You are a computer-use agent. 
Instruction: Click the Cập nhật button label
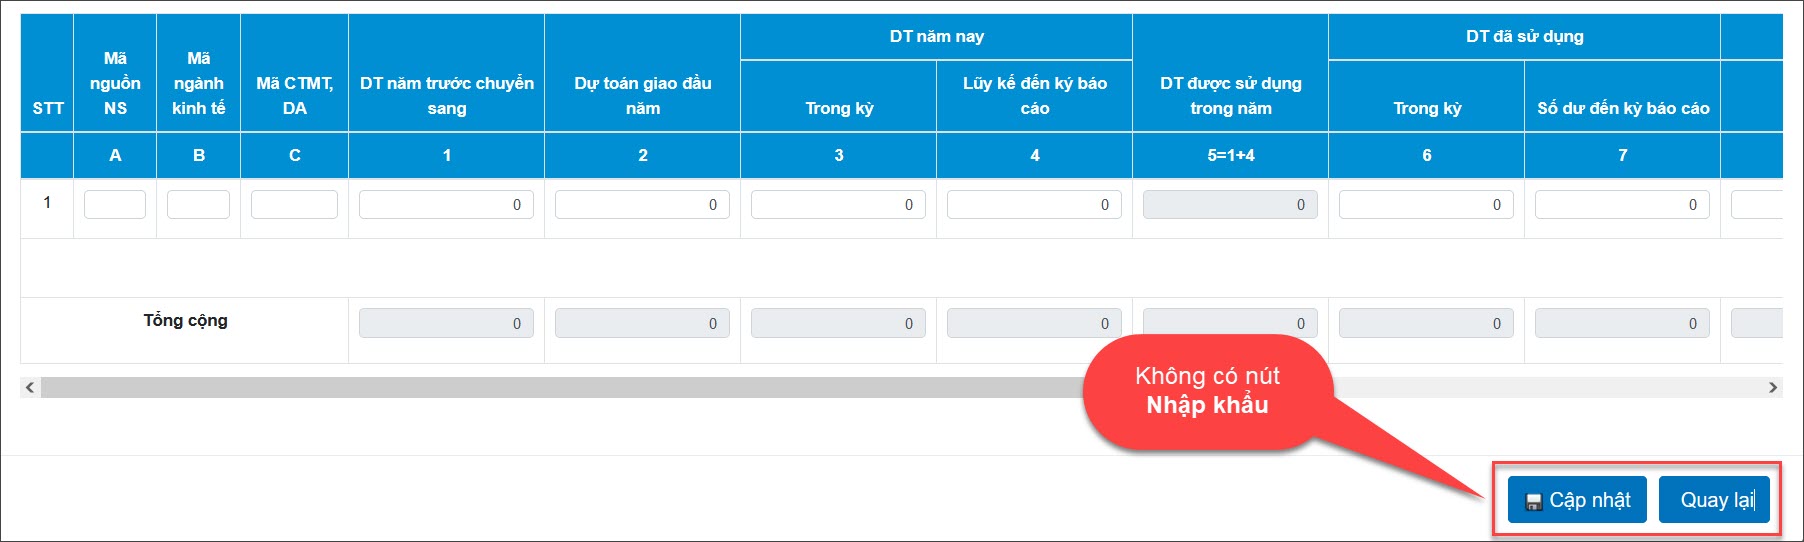click(x=1590, y=500)
